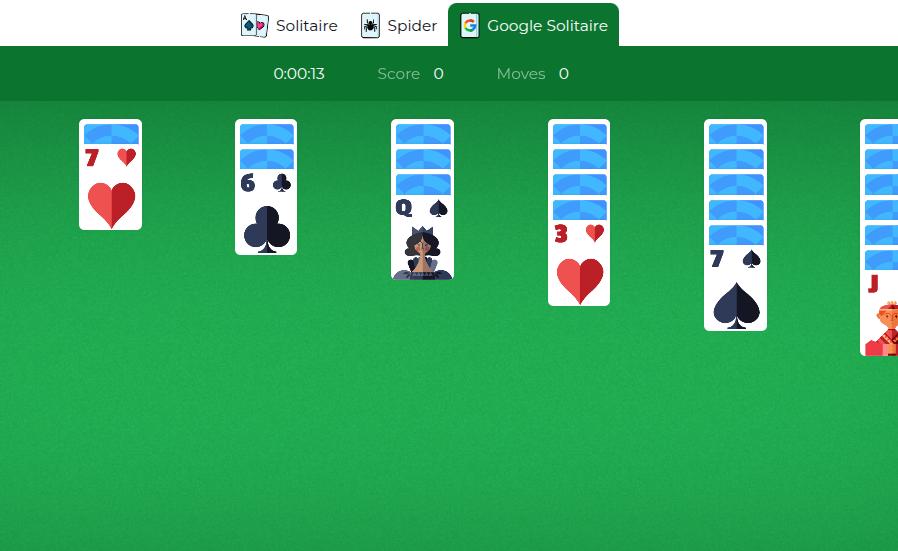The image size is (898, 551).
Task: Click the Solitaire cards icon
Action: [254, 25]
